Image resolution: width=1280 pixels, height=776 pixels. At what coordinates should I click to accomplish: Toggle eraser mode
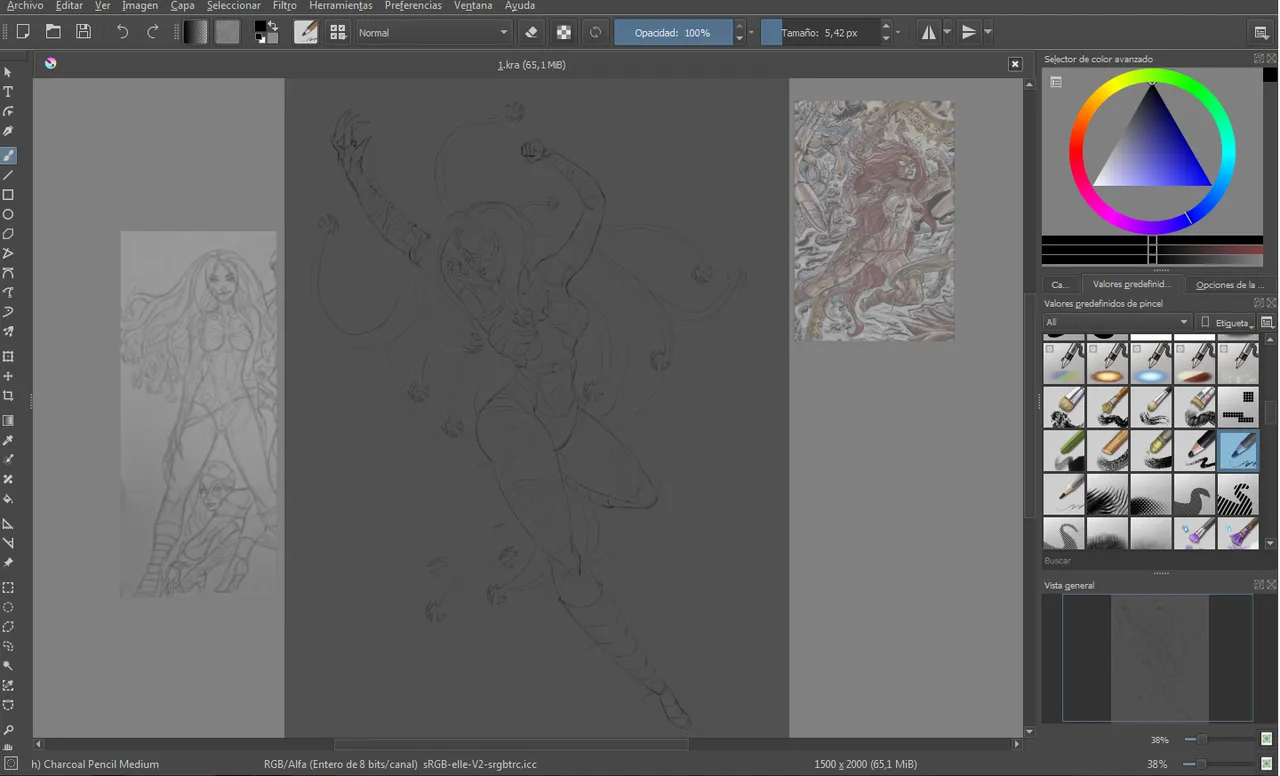coord(531,32)
